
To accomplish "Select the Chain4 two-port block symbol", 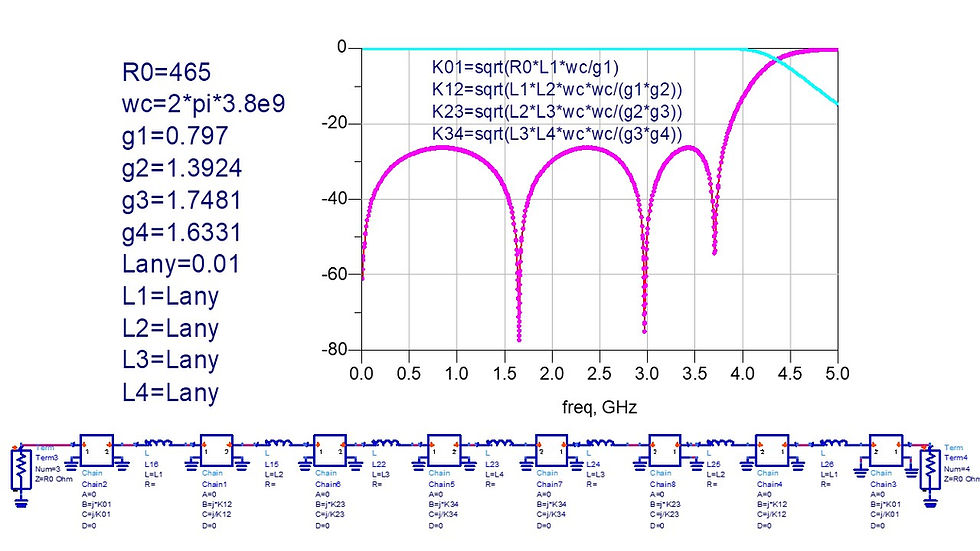I will (x=772, y=450).
